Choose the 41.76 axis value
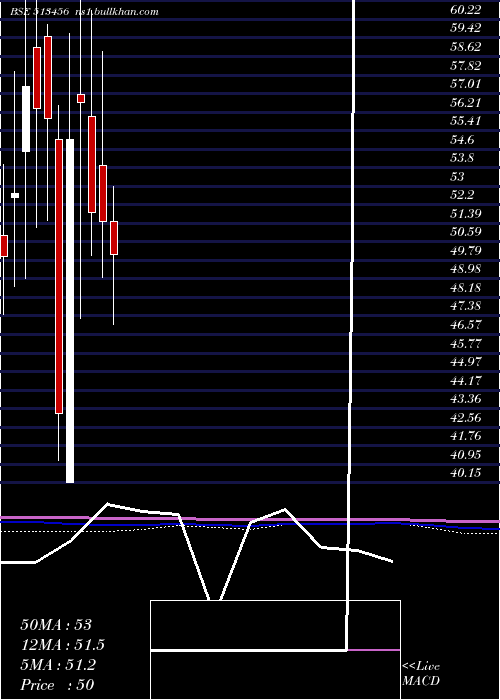This screenshot has height=700, width=500. click(466, 436)
